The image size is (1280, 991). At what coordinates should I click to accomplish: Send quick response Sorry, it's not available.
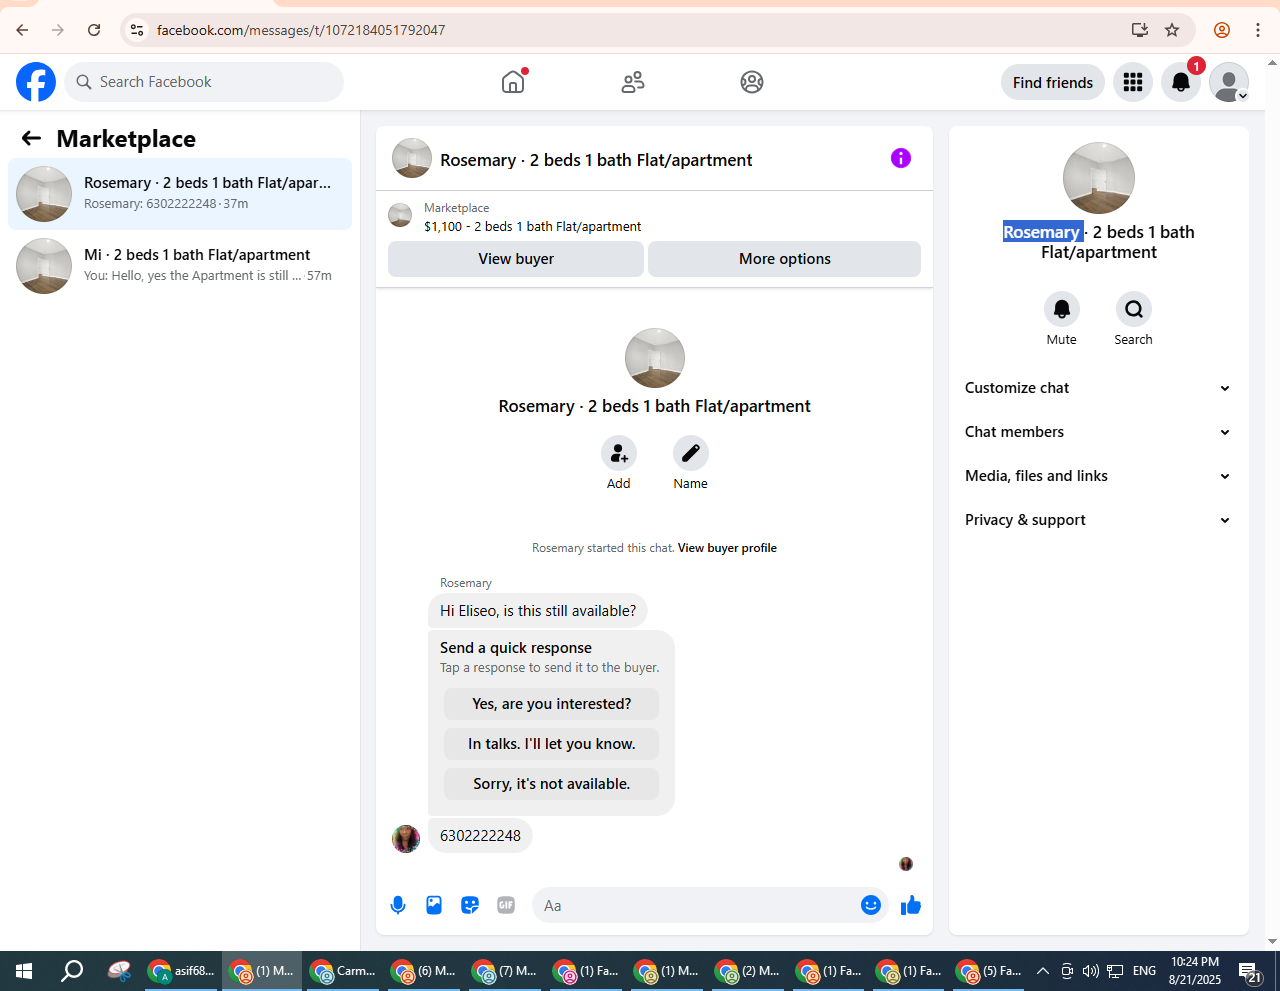(x=552, y=784)
